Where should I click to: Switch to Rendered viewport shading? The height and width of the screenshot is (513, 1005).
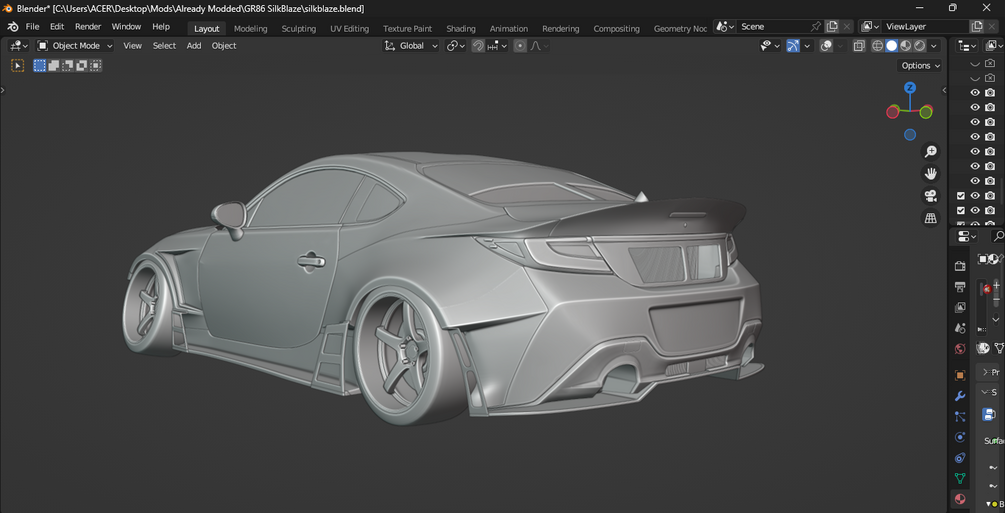pos(920,46)
